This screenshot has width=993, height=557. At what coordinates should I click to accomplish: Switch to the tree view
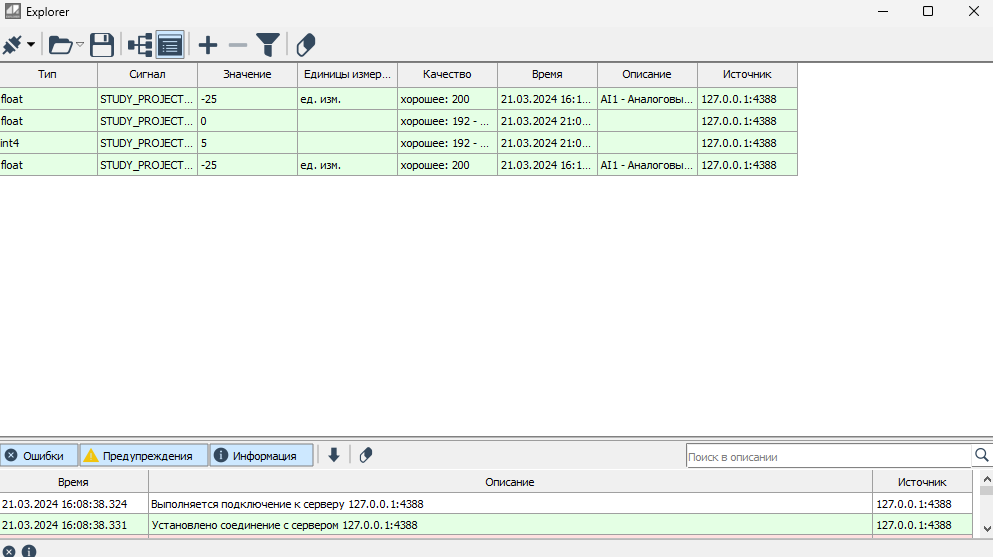point(140,44)
